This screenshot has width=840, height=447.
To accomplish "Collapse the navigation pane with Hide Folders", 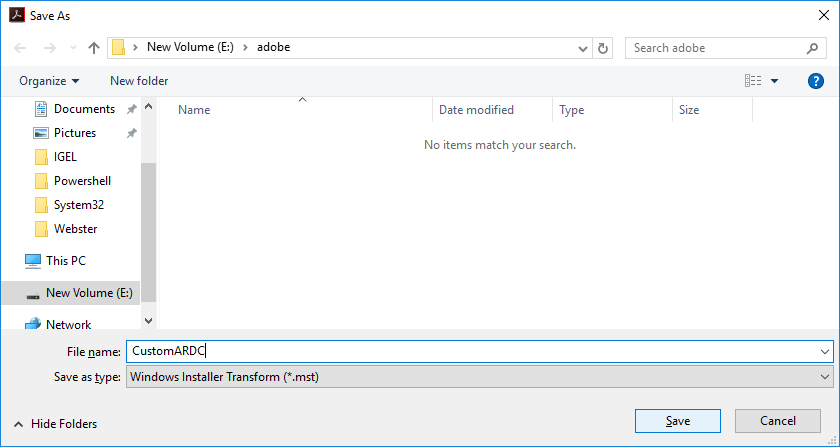I will (58, 424).
